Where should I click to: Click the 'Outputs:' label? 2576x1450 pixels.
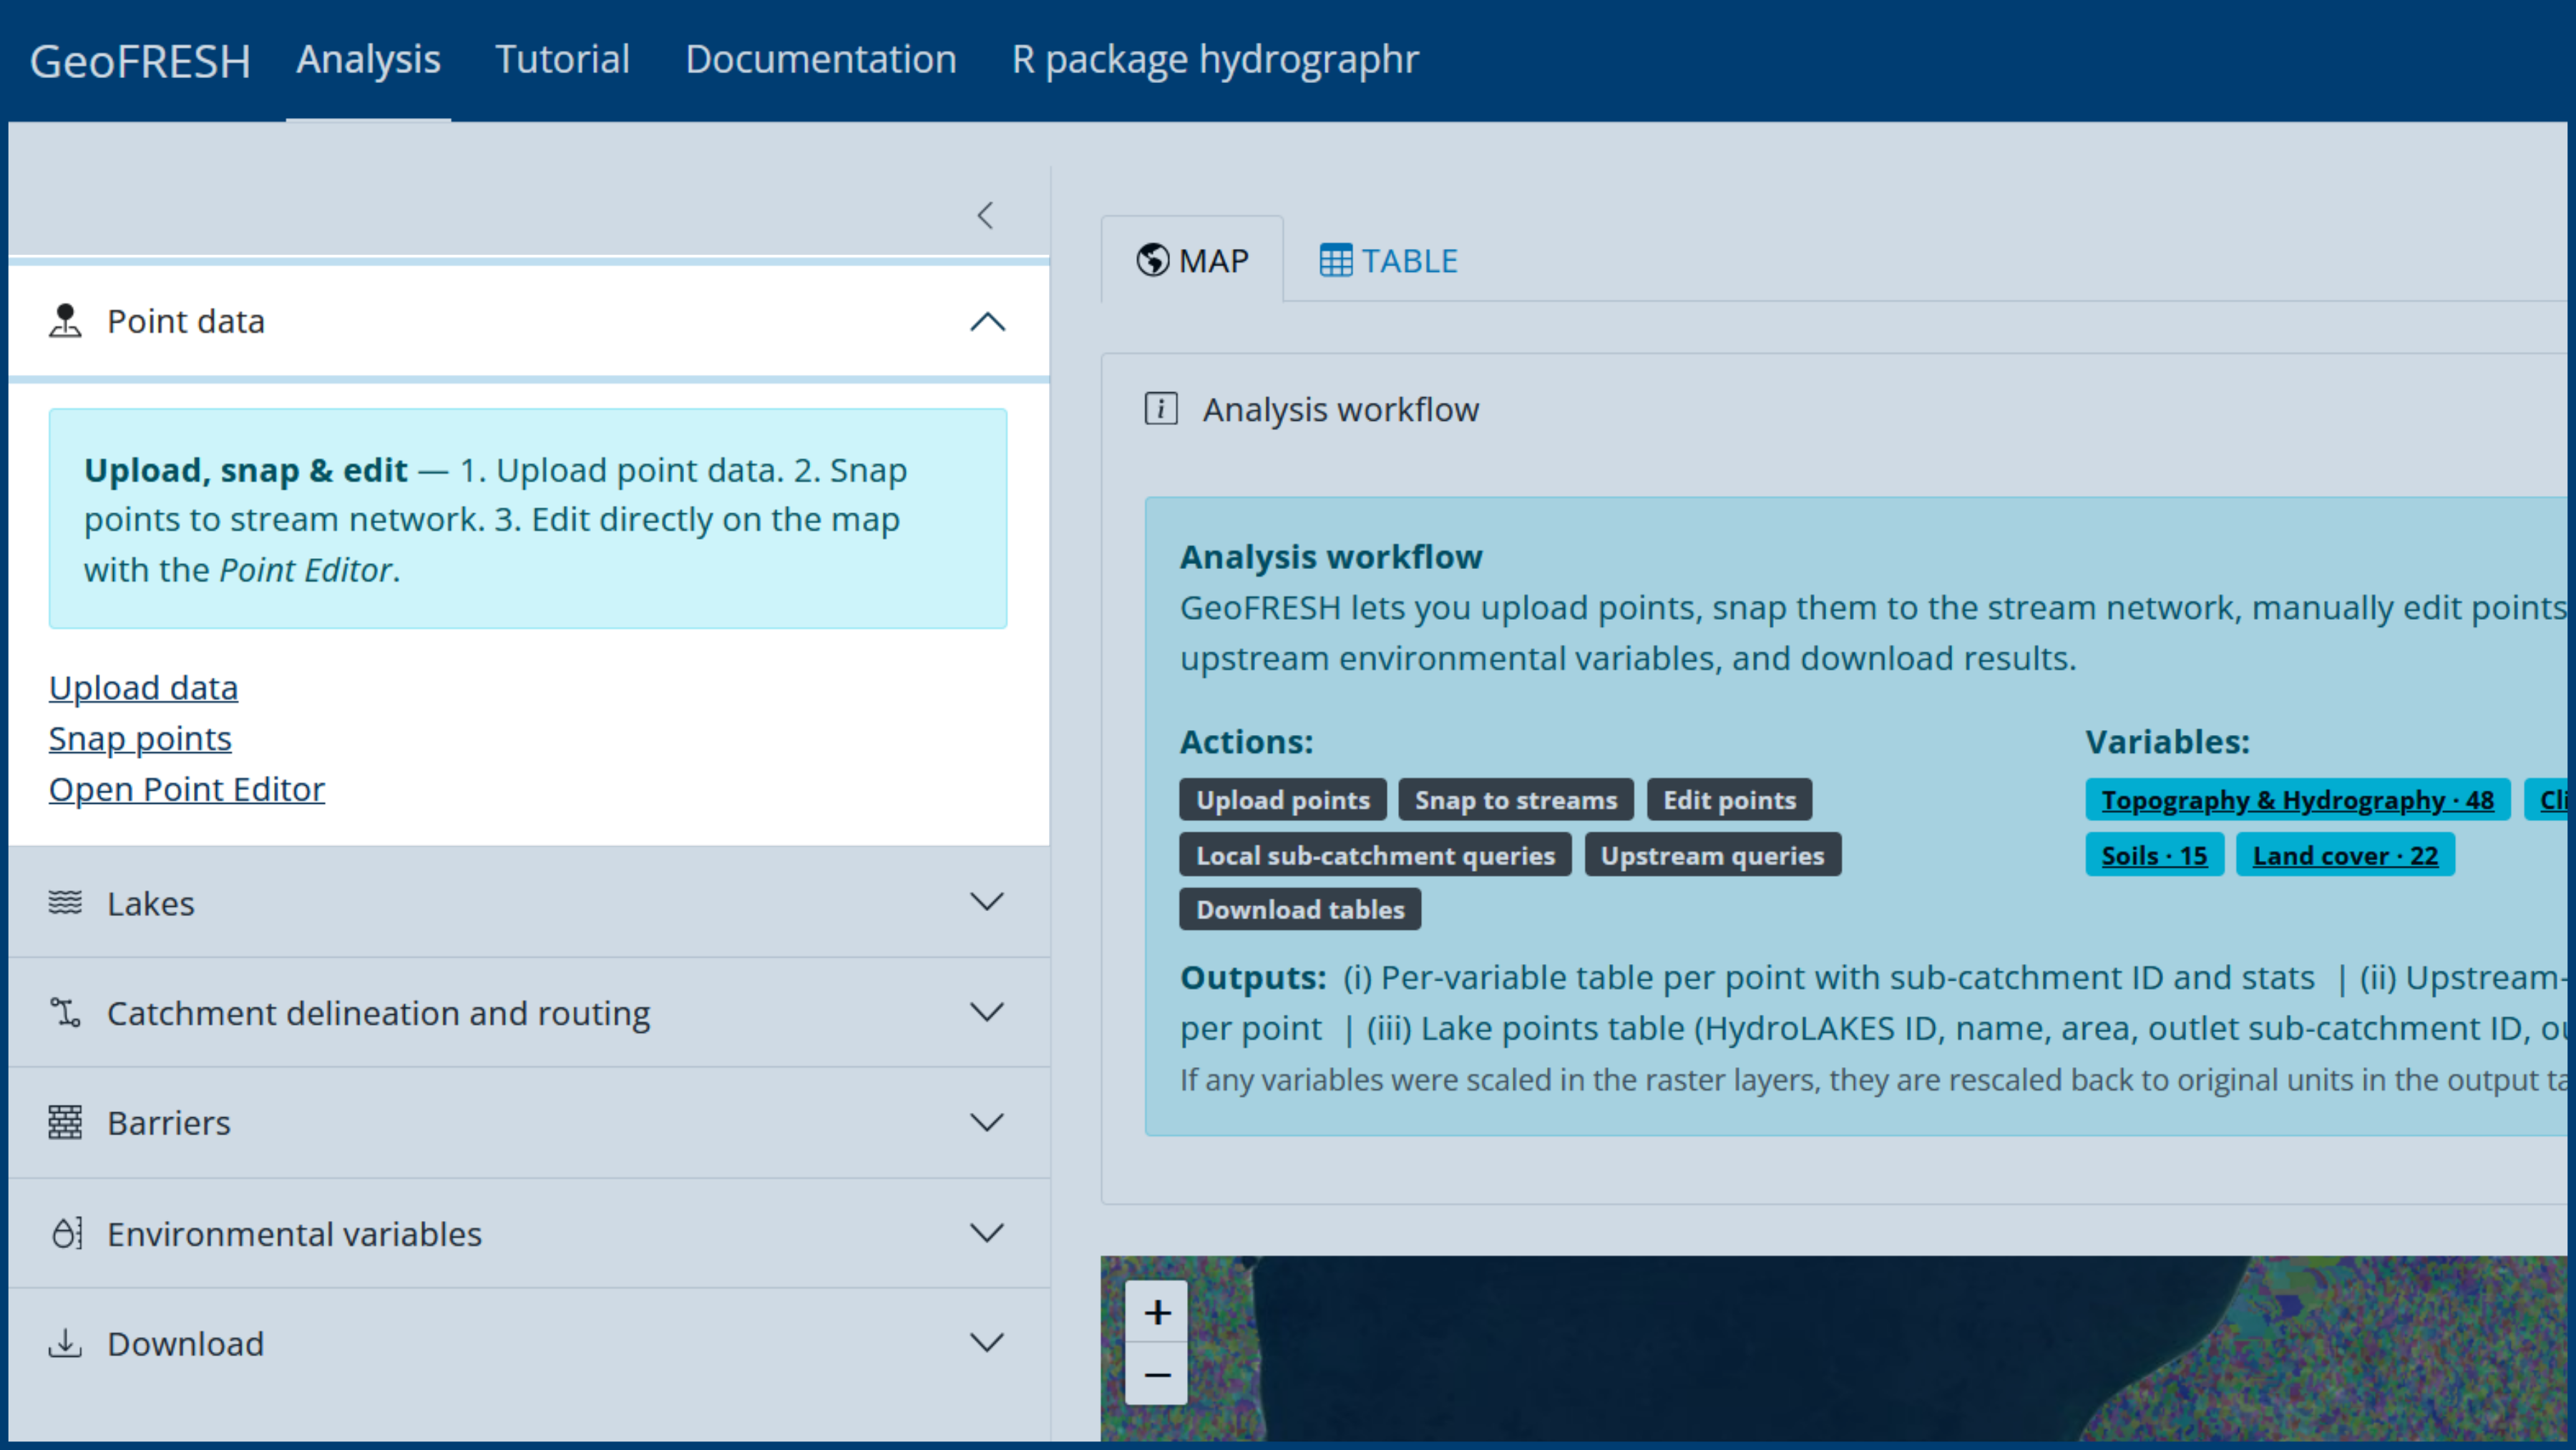tap(1253, 977)
